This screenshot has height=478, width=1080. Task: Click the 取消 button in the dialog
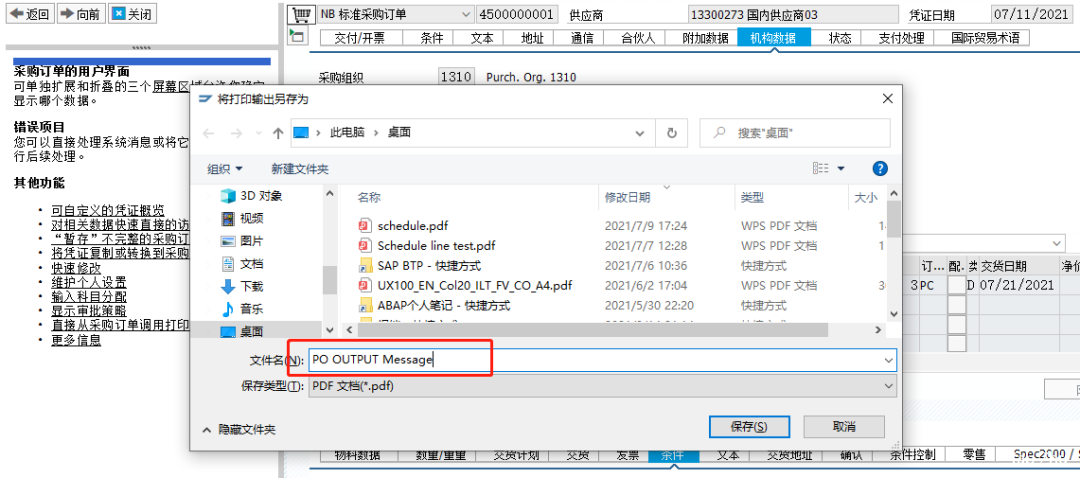coord(844,427)
